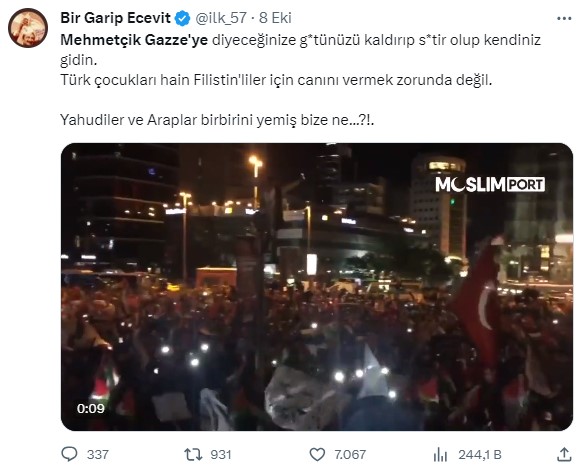Viewport: 586px width, 475px height.
Task: Click the 244,1 B views count
Action: click(480, 454)
